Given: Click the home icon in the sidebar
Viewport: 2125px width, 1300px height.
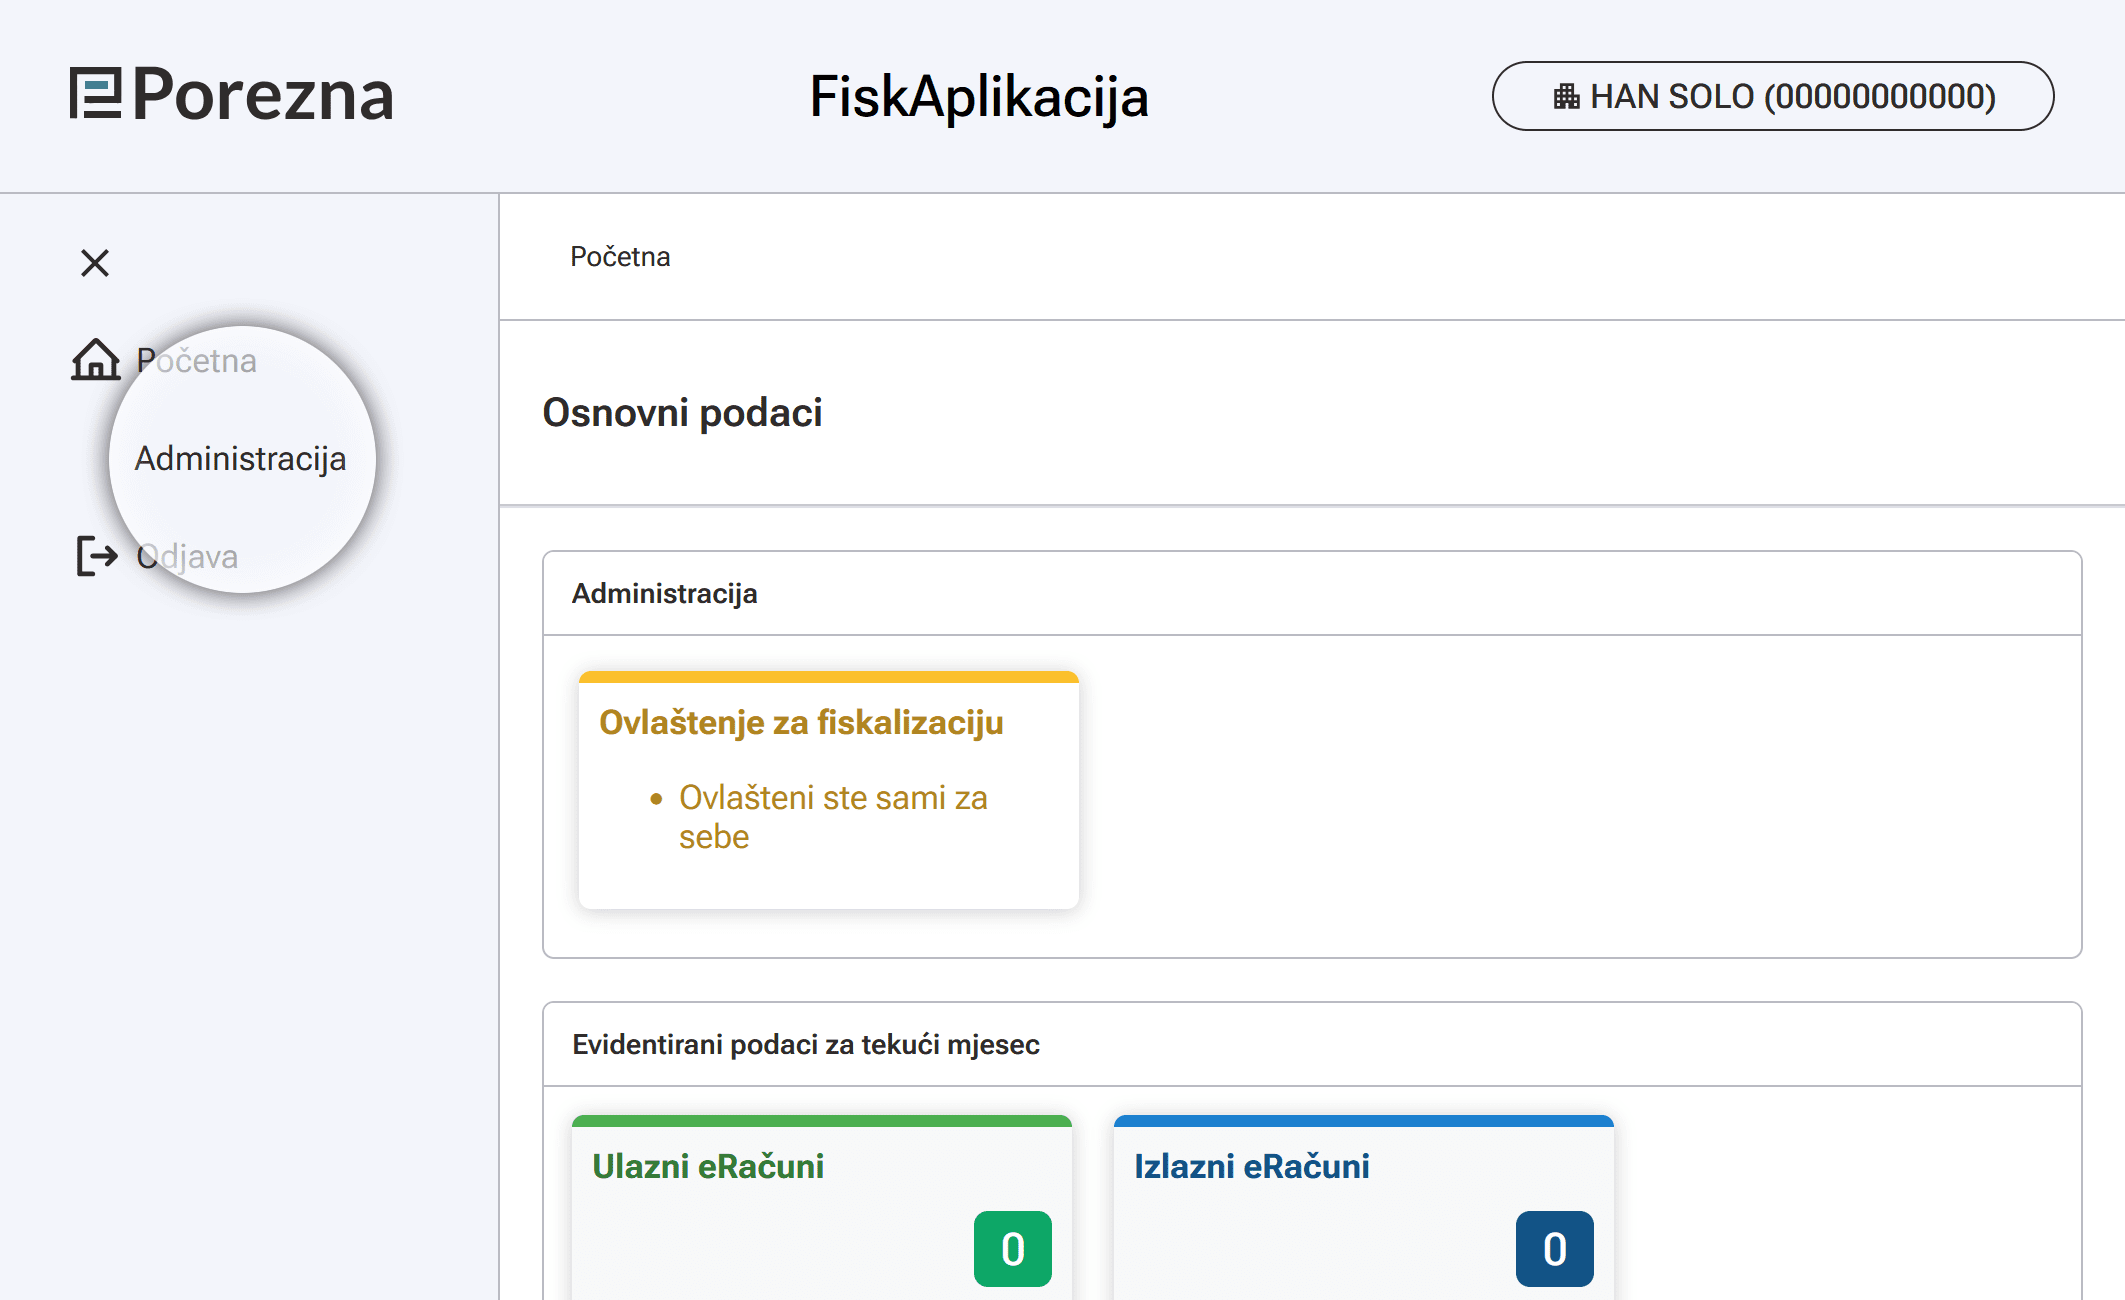Looking at the screenshot, I should (96, 360).
